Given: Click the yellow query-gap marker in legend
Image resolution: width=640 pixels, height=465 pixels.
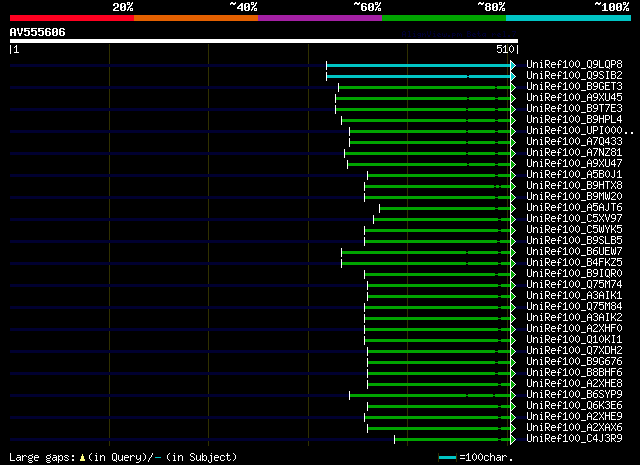Looking at the screenshot, I should (x=82, y=457).
